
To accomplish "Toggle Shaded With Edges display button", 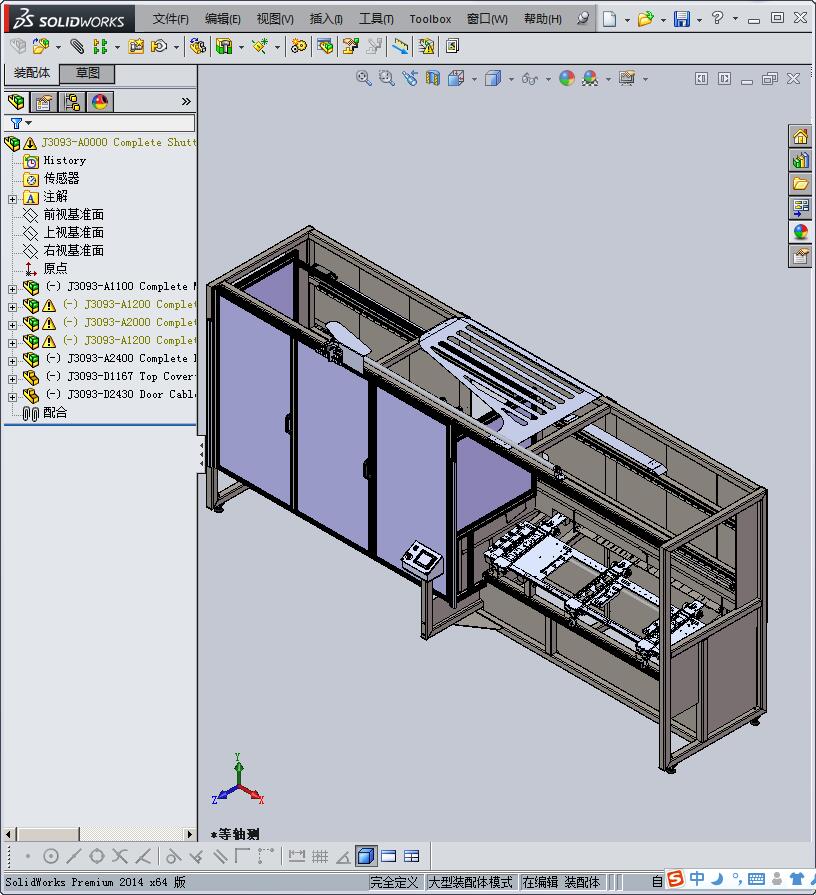I will 365,856.
